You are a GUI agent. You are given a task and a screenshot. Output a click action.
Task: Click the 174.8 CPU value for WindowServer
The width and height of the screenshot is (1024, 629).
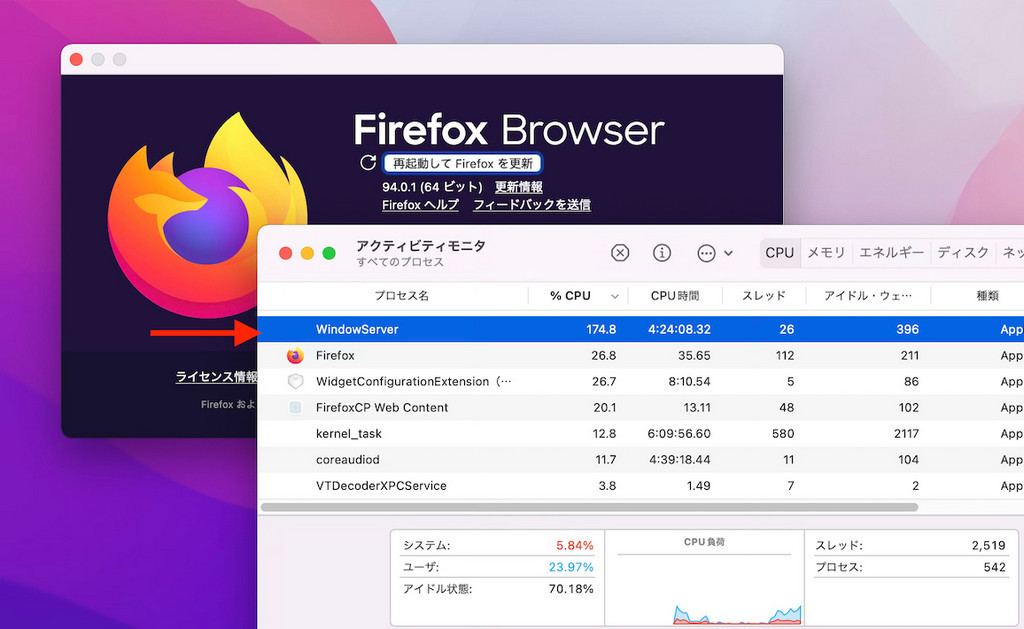(601, 329)
